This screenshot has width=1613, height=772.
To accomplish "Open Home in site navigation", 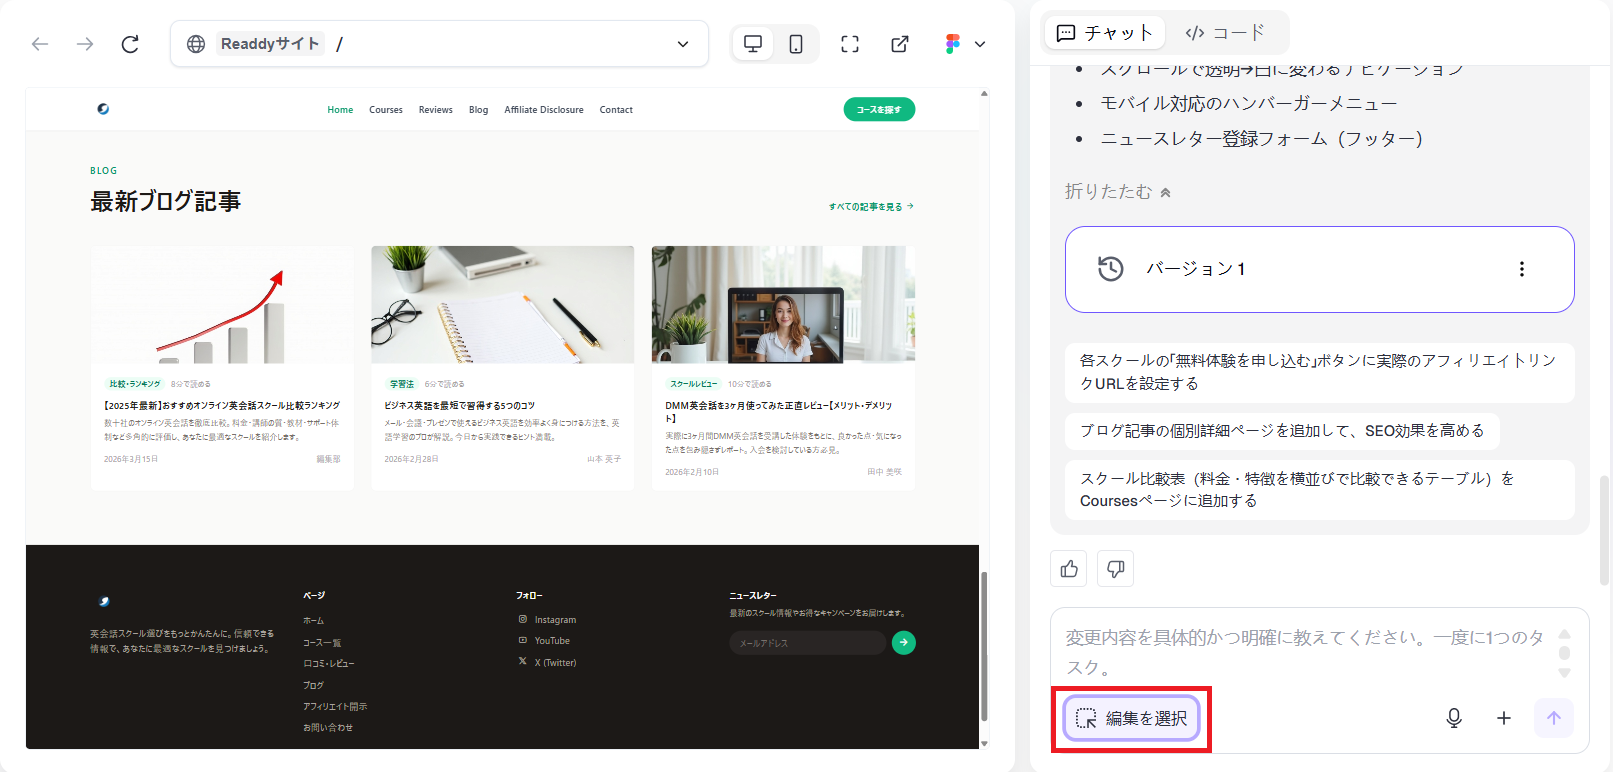I will tap(340, 110).
